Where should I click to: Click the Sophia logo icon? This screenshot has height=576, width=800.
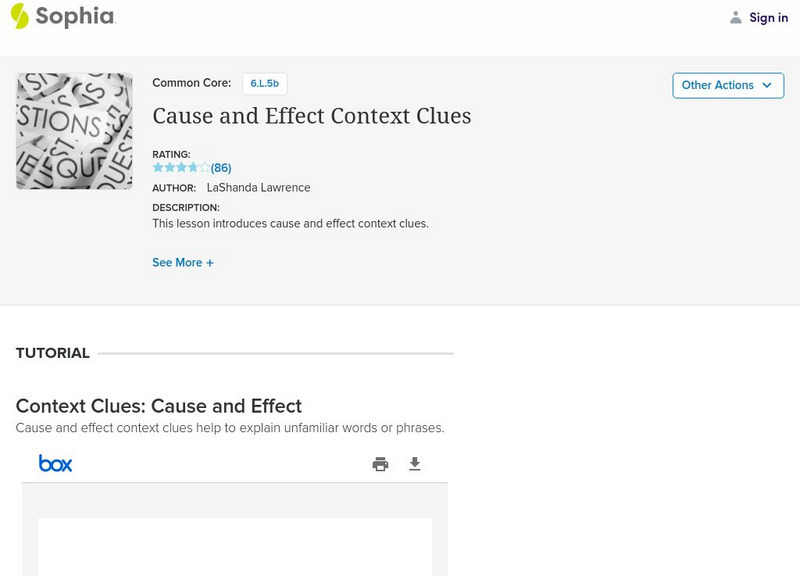20,17
